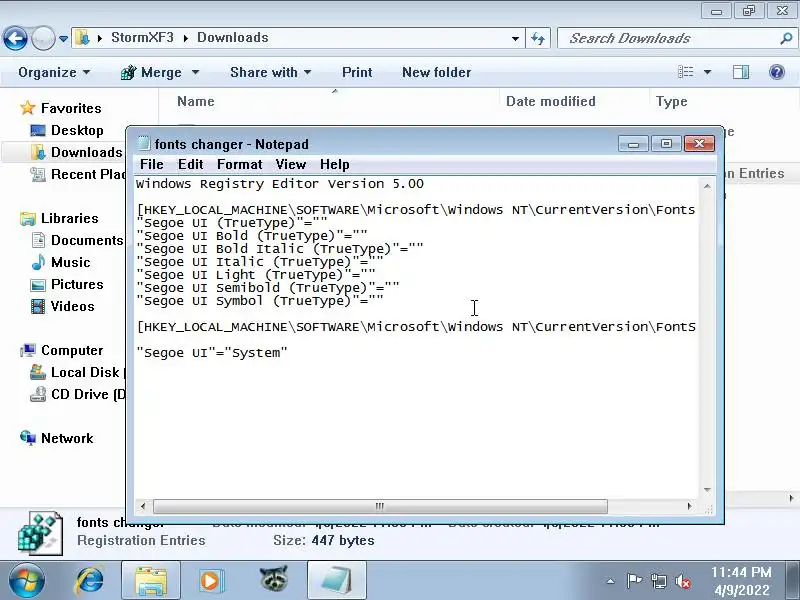Open the Notepad Help menu
This screenshot has width=800, height=600.
335,164
